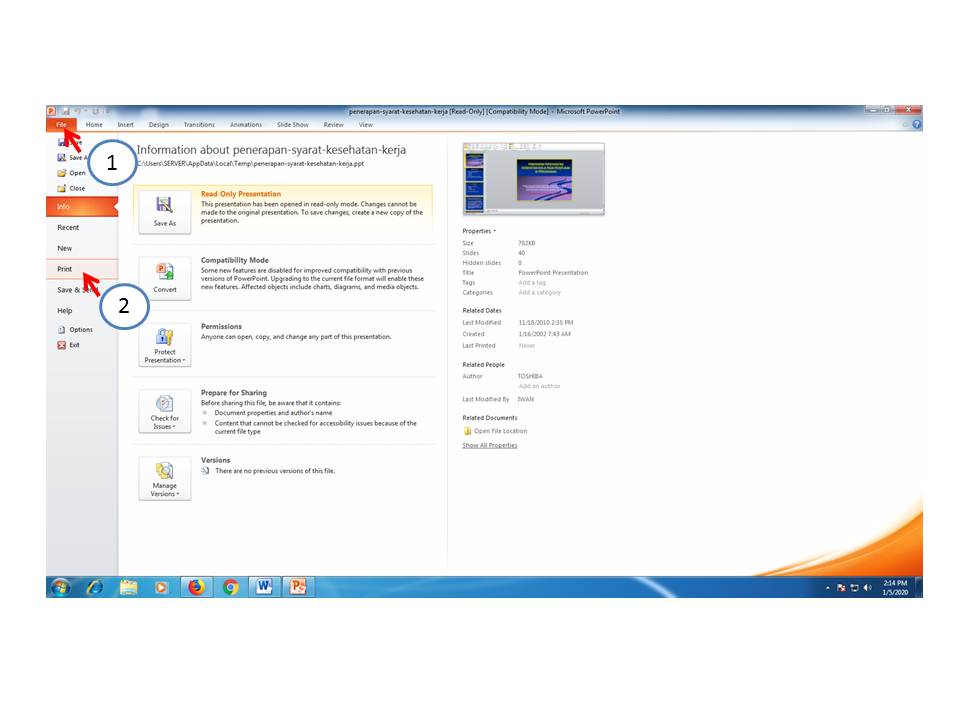
Task: Open the Check for Issues dropdown
Action: point(165,411)
